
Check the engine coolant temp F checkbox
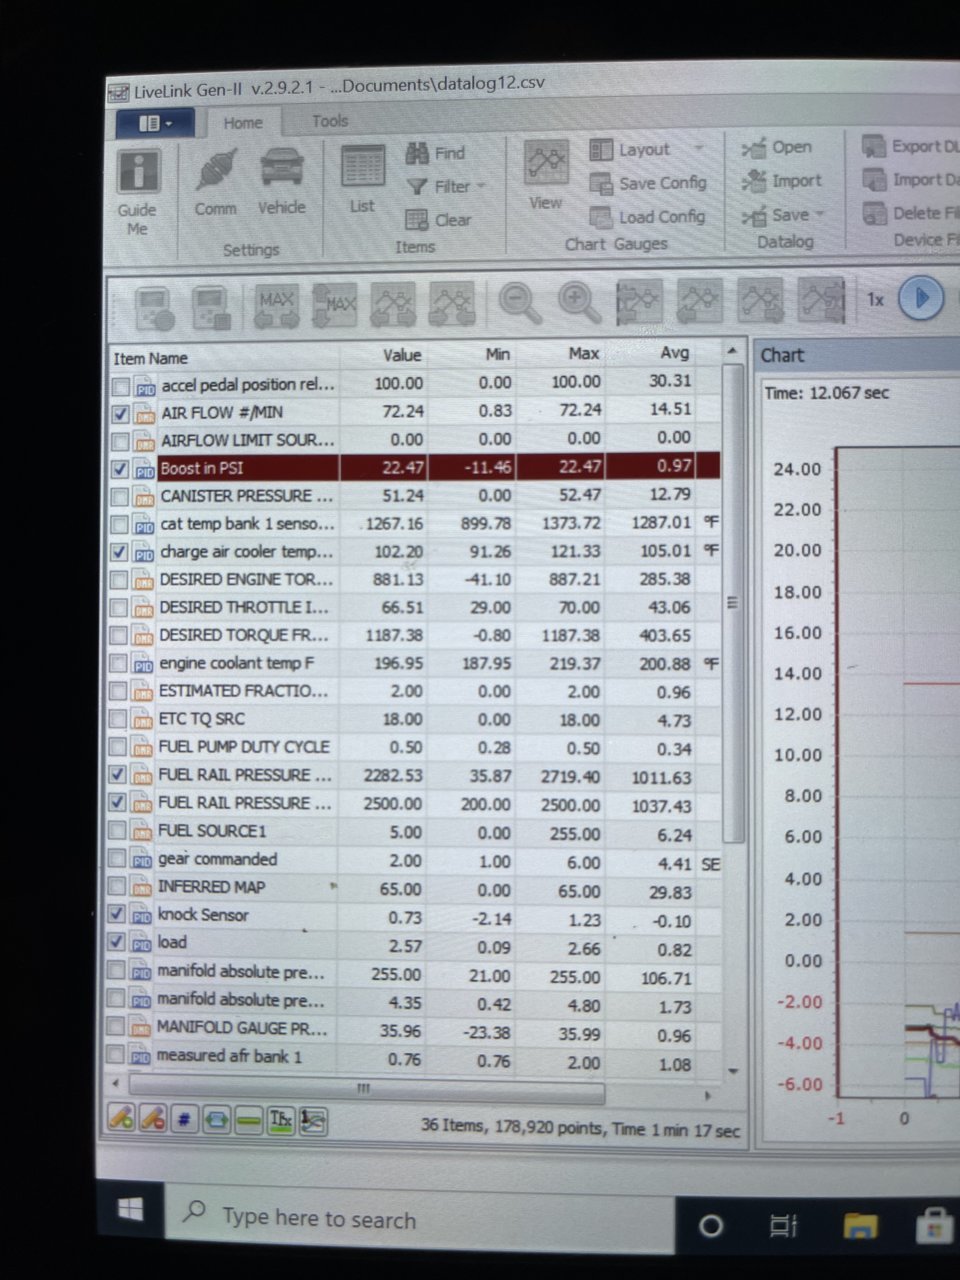(x=119, y=663)
